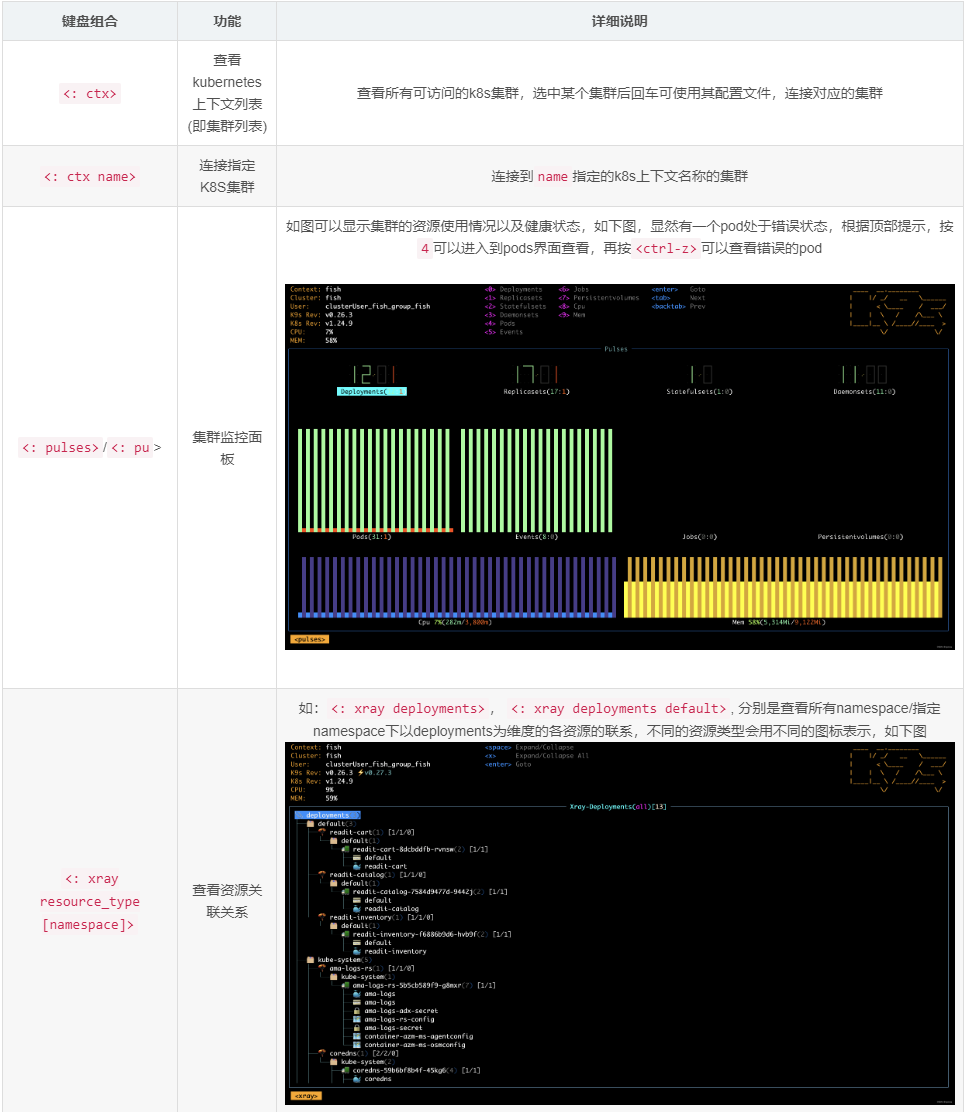Image resolution: width=965 pixels, height=1112 pixels.
Task: Click the <x> Expand/Collapse All hint
Action: point(537,756)
